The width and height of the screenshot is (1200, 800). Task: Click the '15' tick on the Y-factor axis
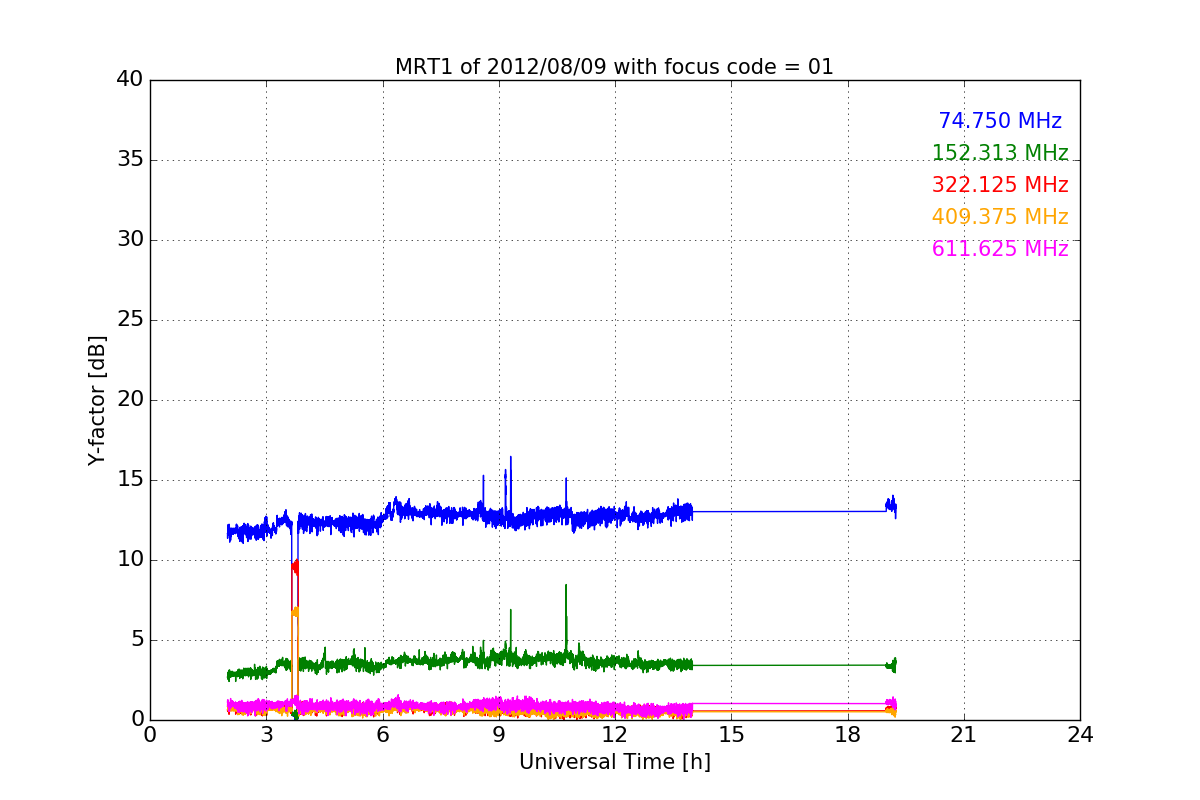point(129,480)
